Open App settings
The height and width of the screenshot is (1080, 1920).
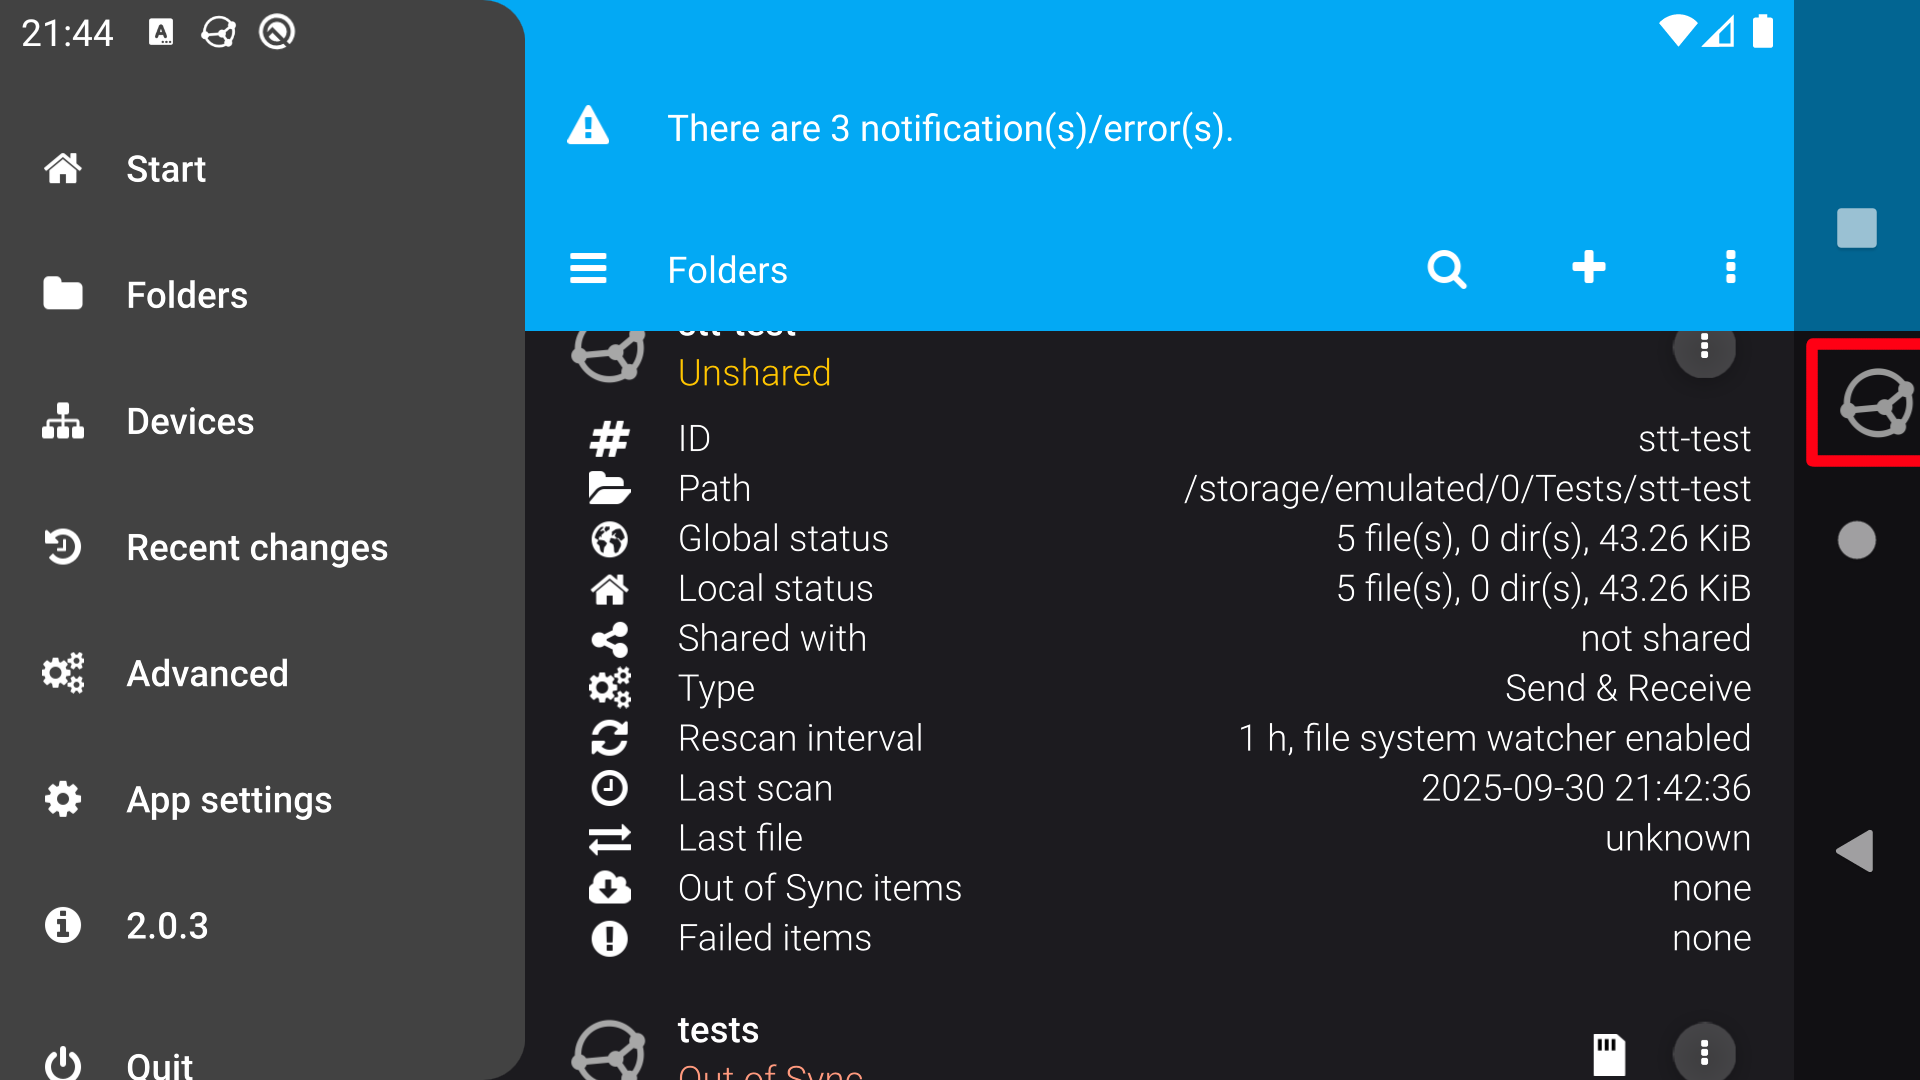click(x=228, y=799)
